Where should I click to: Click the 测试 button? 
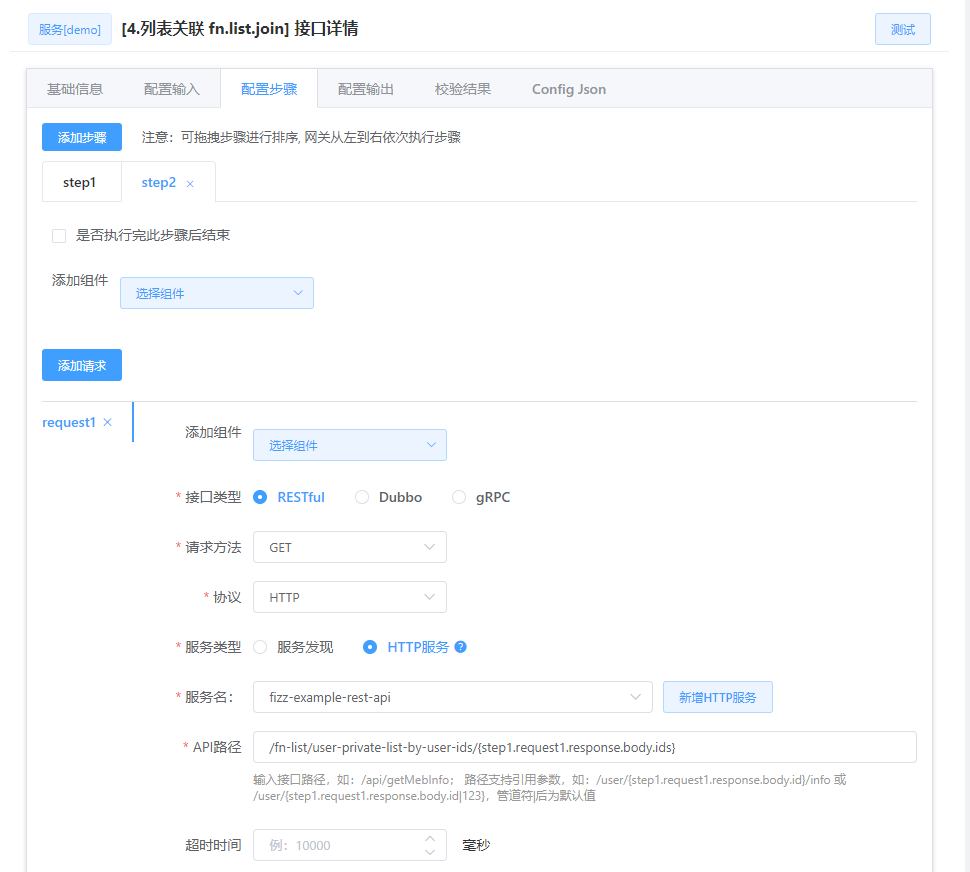point(902,29)
